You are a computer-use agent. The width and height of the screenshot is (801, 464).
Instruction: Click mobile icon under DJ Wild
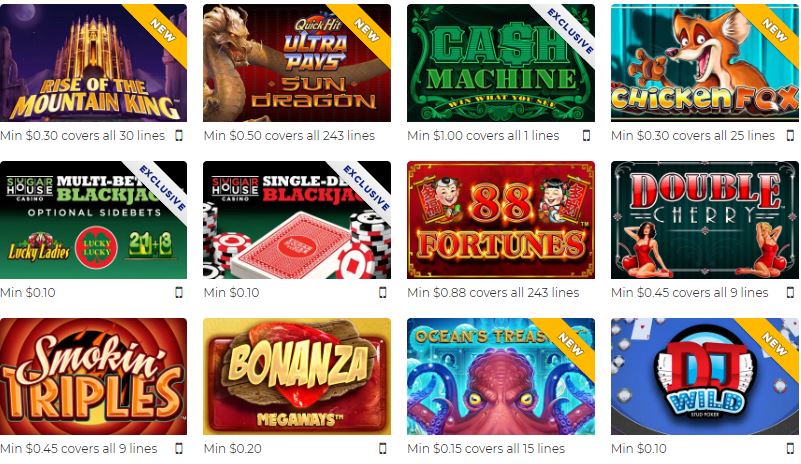[x=790, y=448]
